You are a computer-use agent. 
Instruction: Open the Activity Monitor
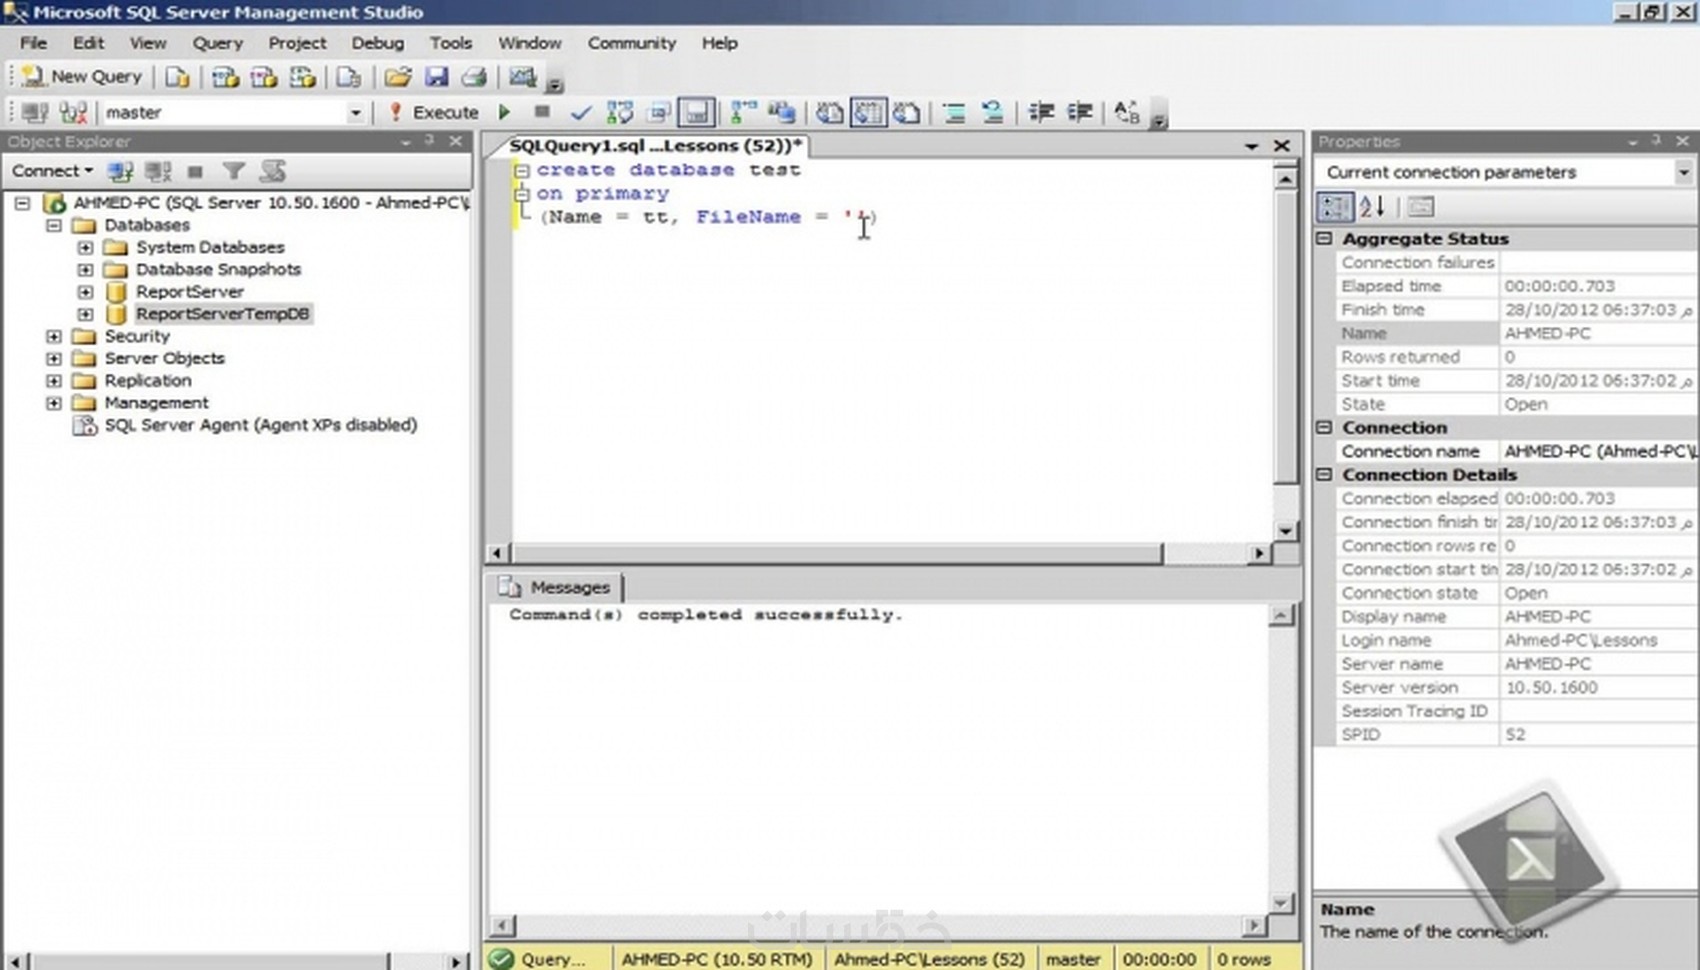coord(522,77)
